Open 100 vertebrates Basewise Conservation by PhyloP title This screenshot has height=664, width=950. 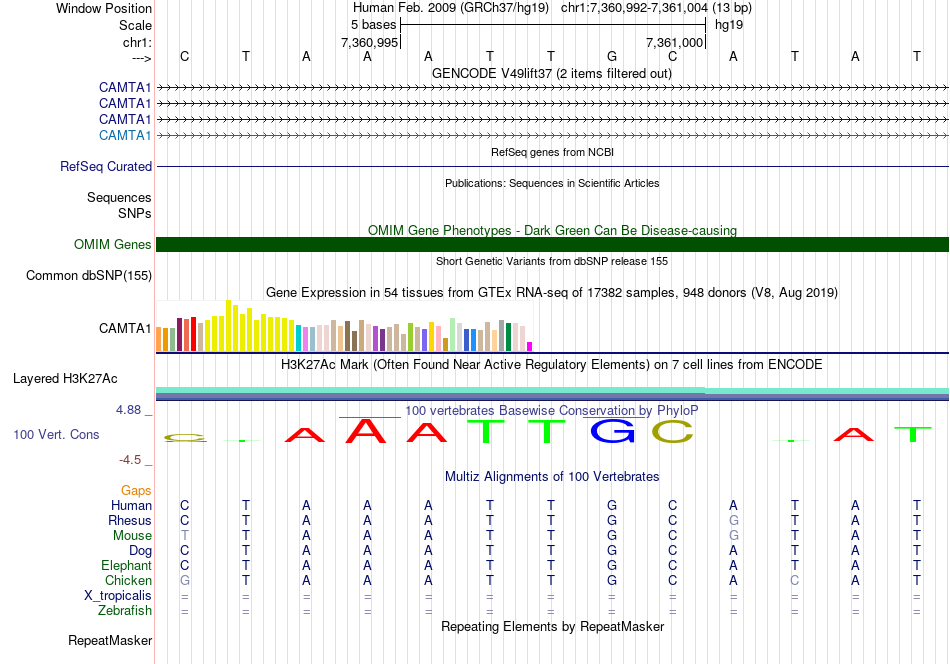click(x=552, y=411)
